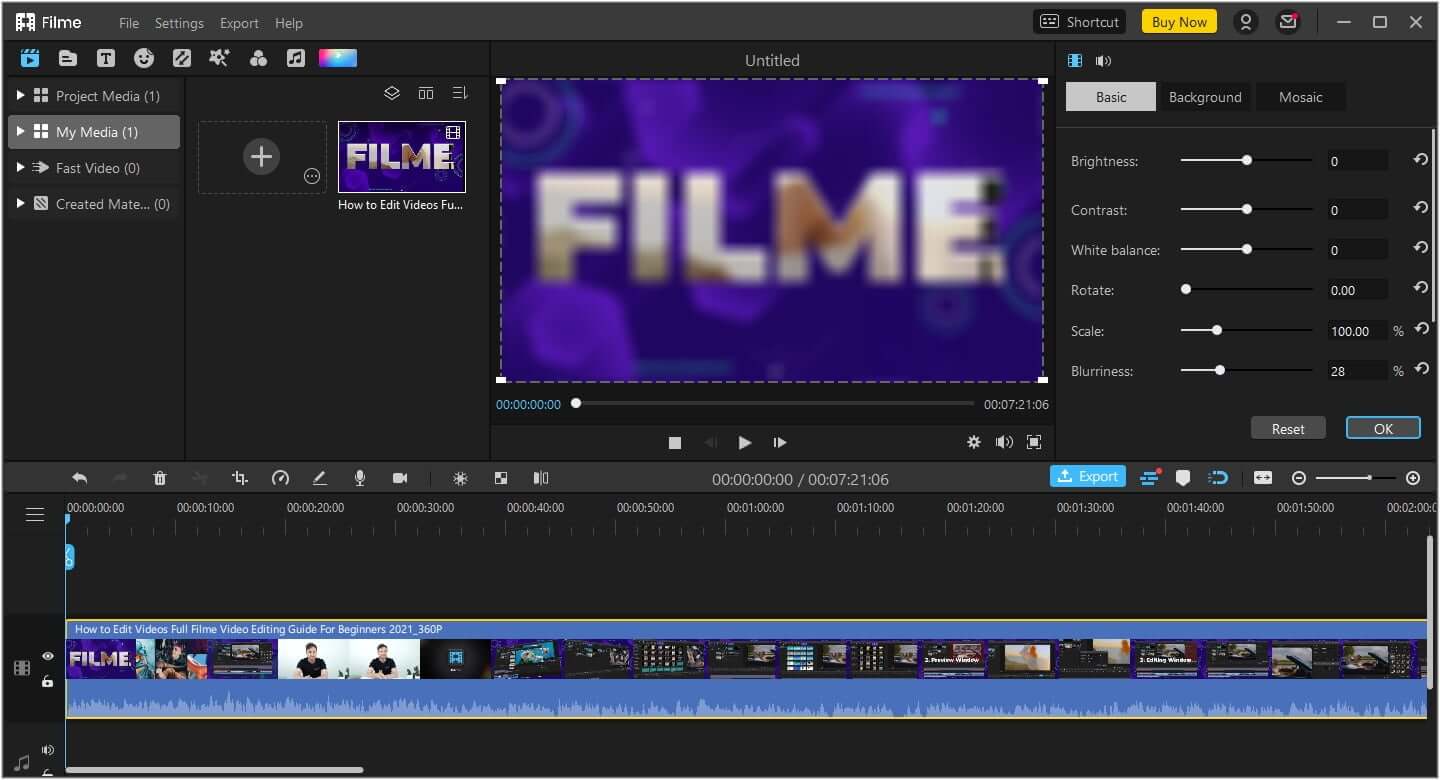Open the Settings menu
The image size is (1440, 780).
pos(179,23)
